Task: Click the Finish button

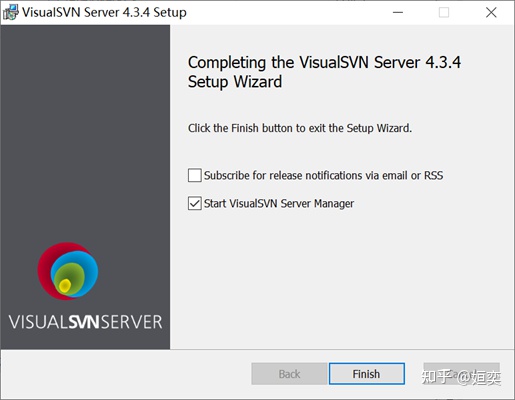Action: [x=367, y=374]
